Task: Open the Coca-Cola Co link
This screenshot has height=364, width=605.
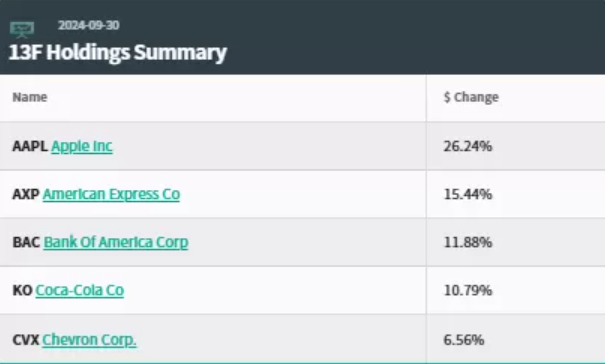Action: [x=80, y=290]
